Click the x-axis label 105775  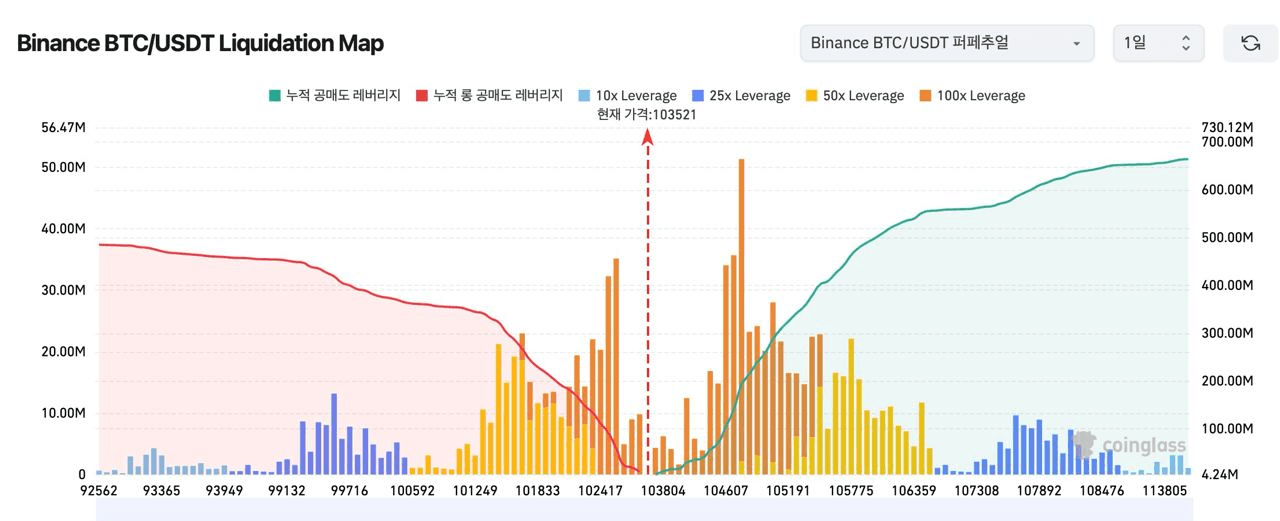click(x=852, y=491)
